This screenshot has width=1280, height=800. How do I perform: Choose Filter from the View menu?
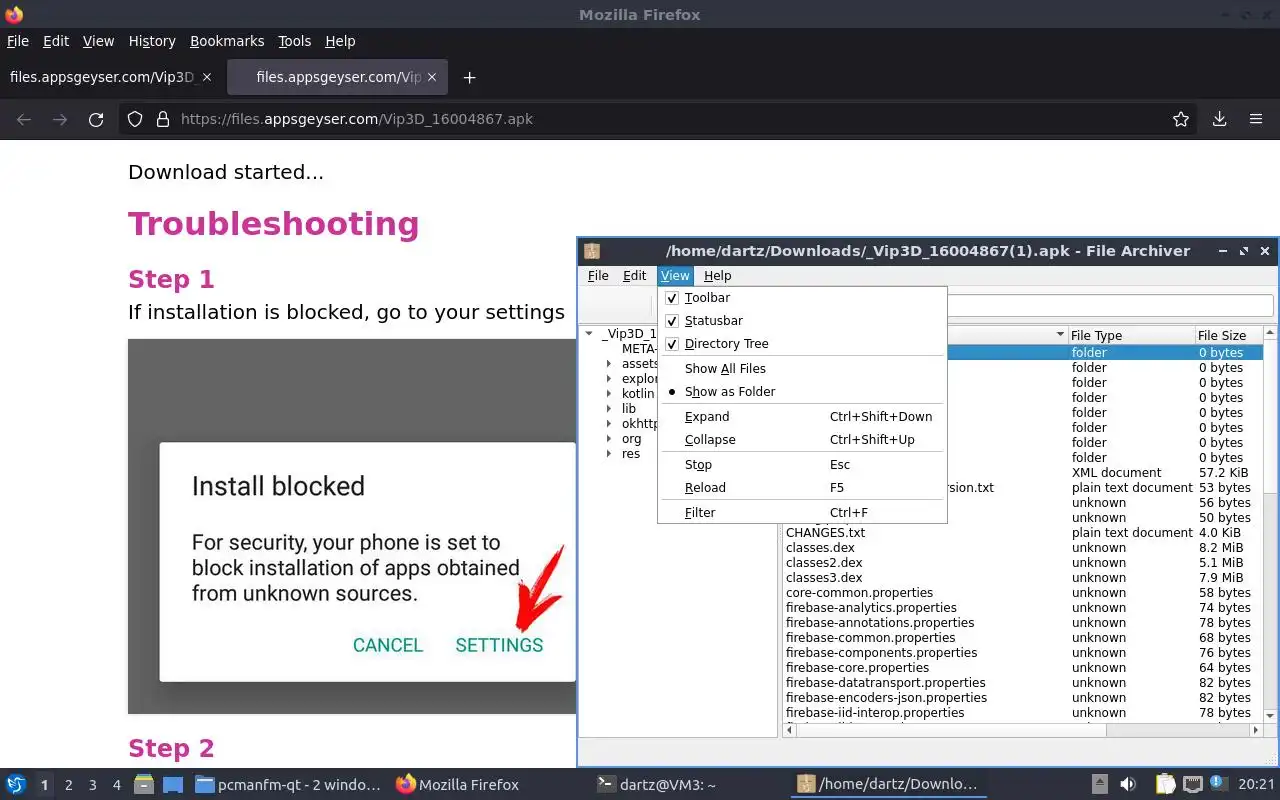click(x=802, y=513)
